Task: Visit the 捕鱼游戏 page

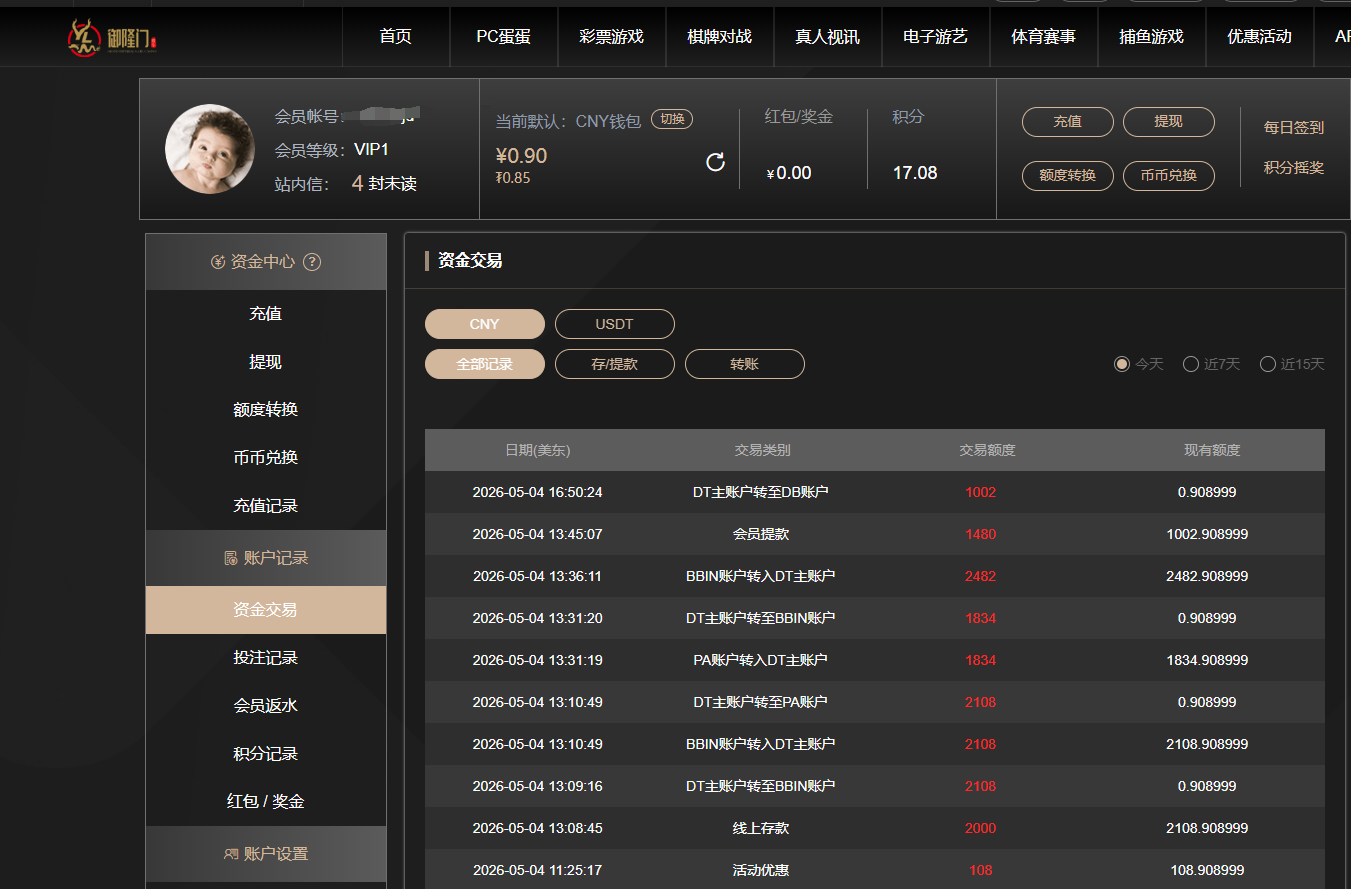Action: (1152, 37)
